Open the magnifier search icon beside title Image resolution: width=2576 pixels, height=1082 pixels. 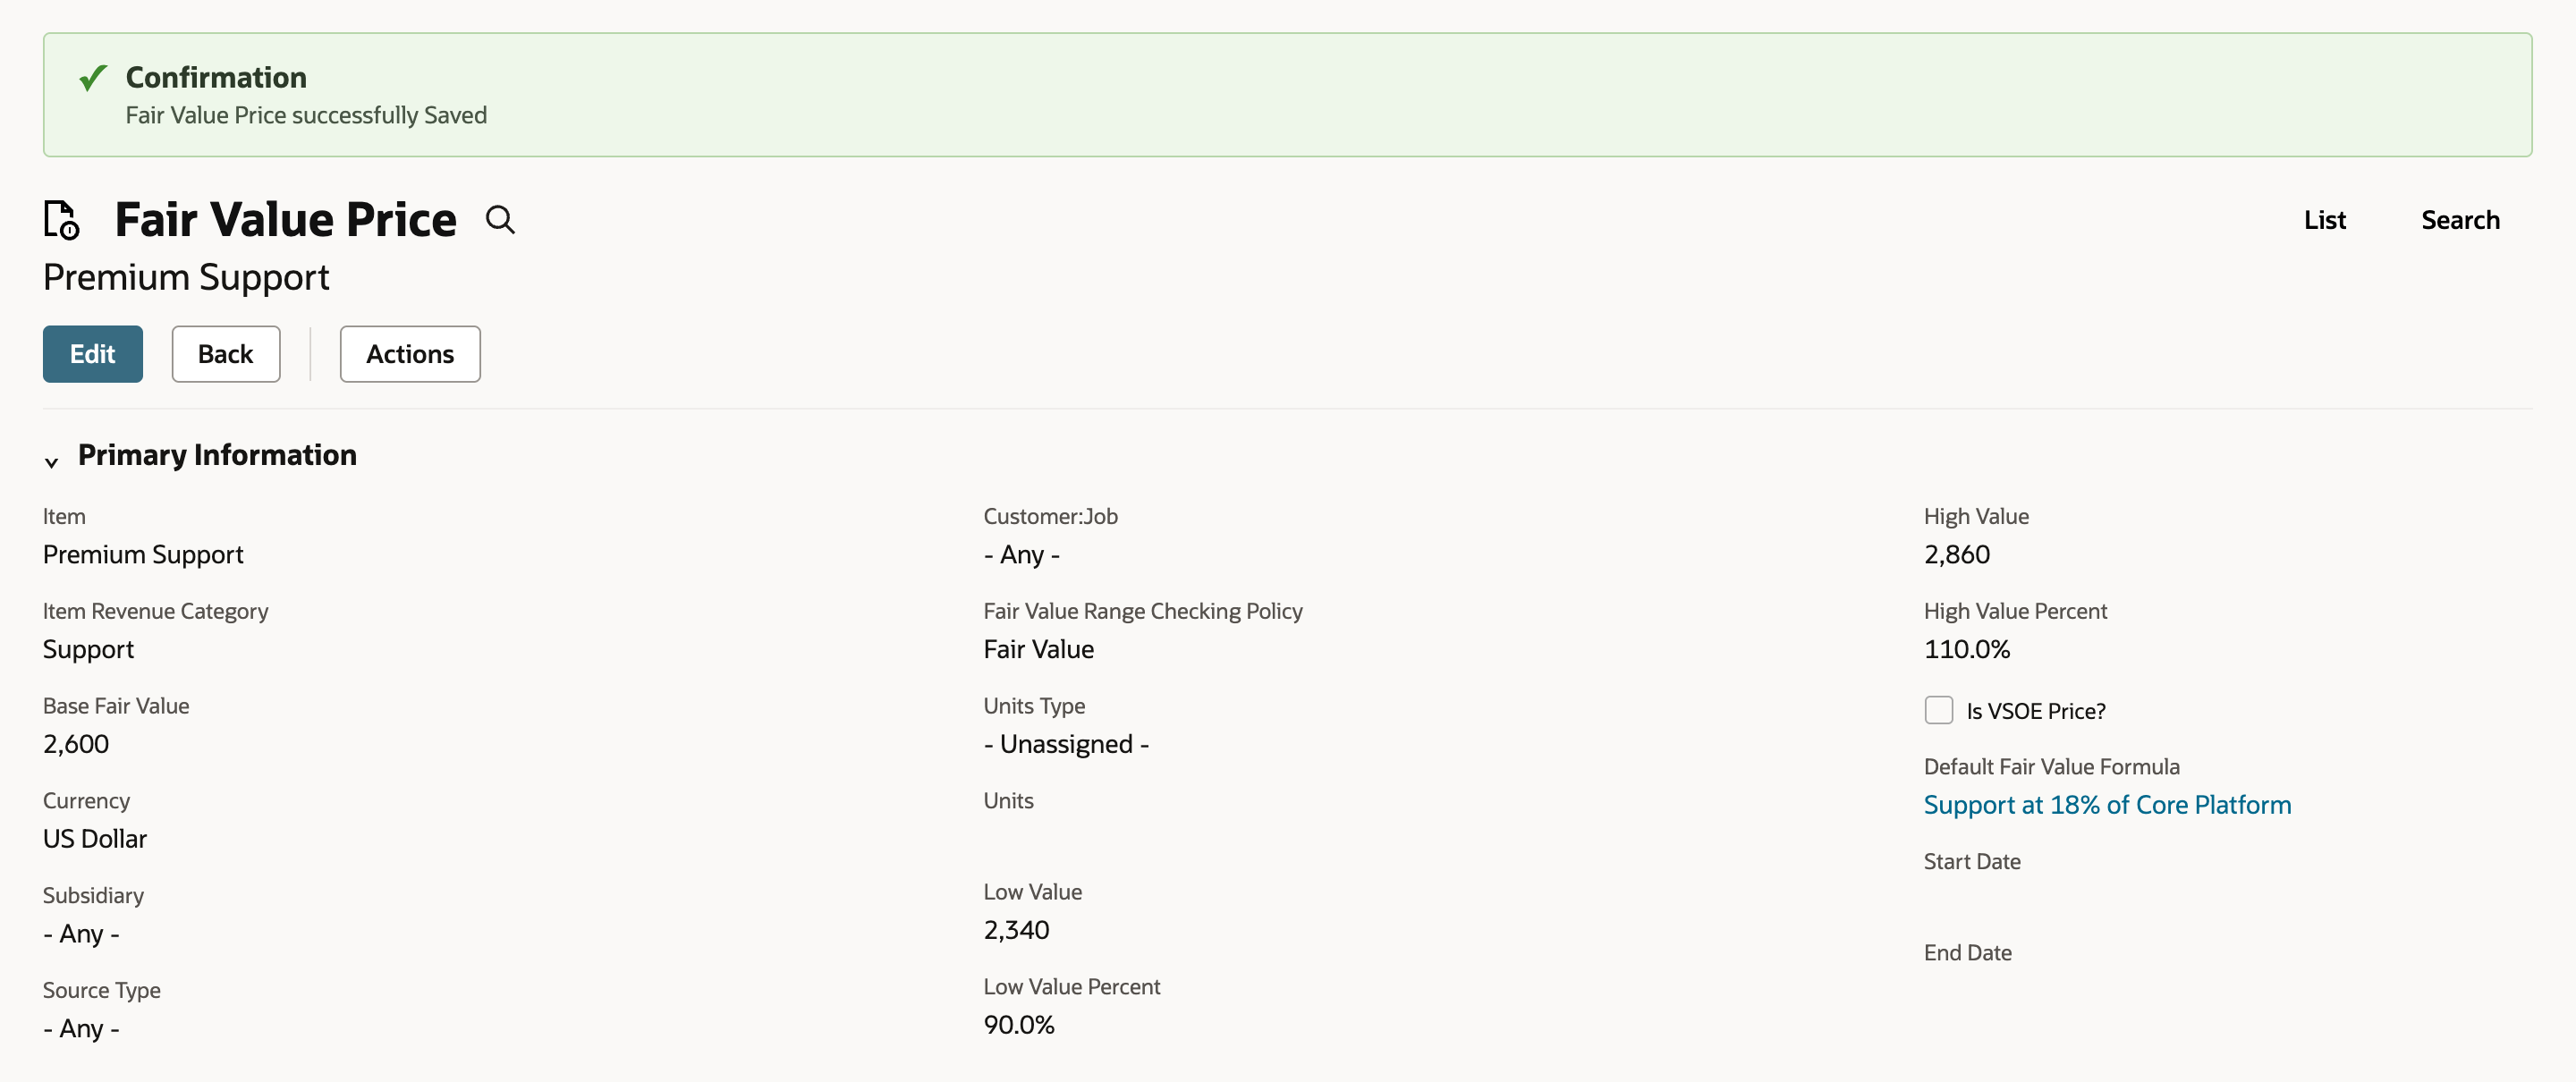pos(500,220)
